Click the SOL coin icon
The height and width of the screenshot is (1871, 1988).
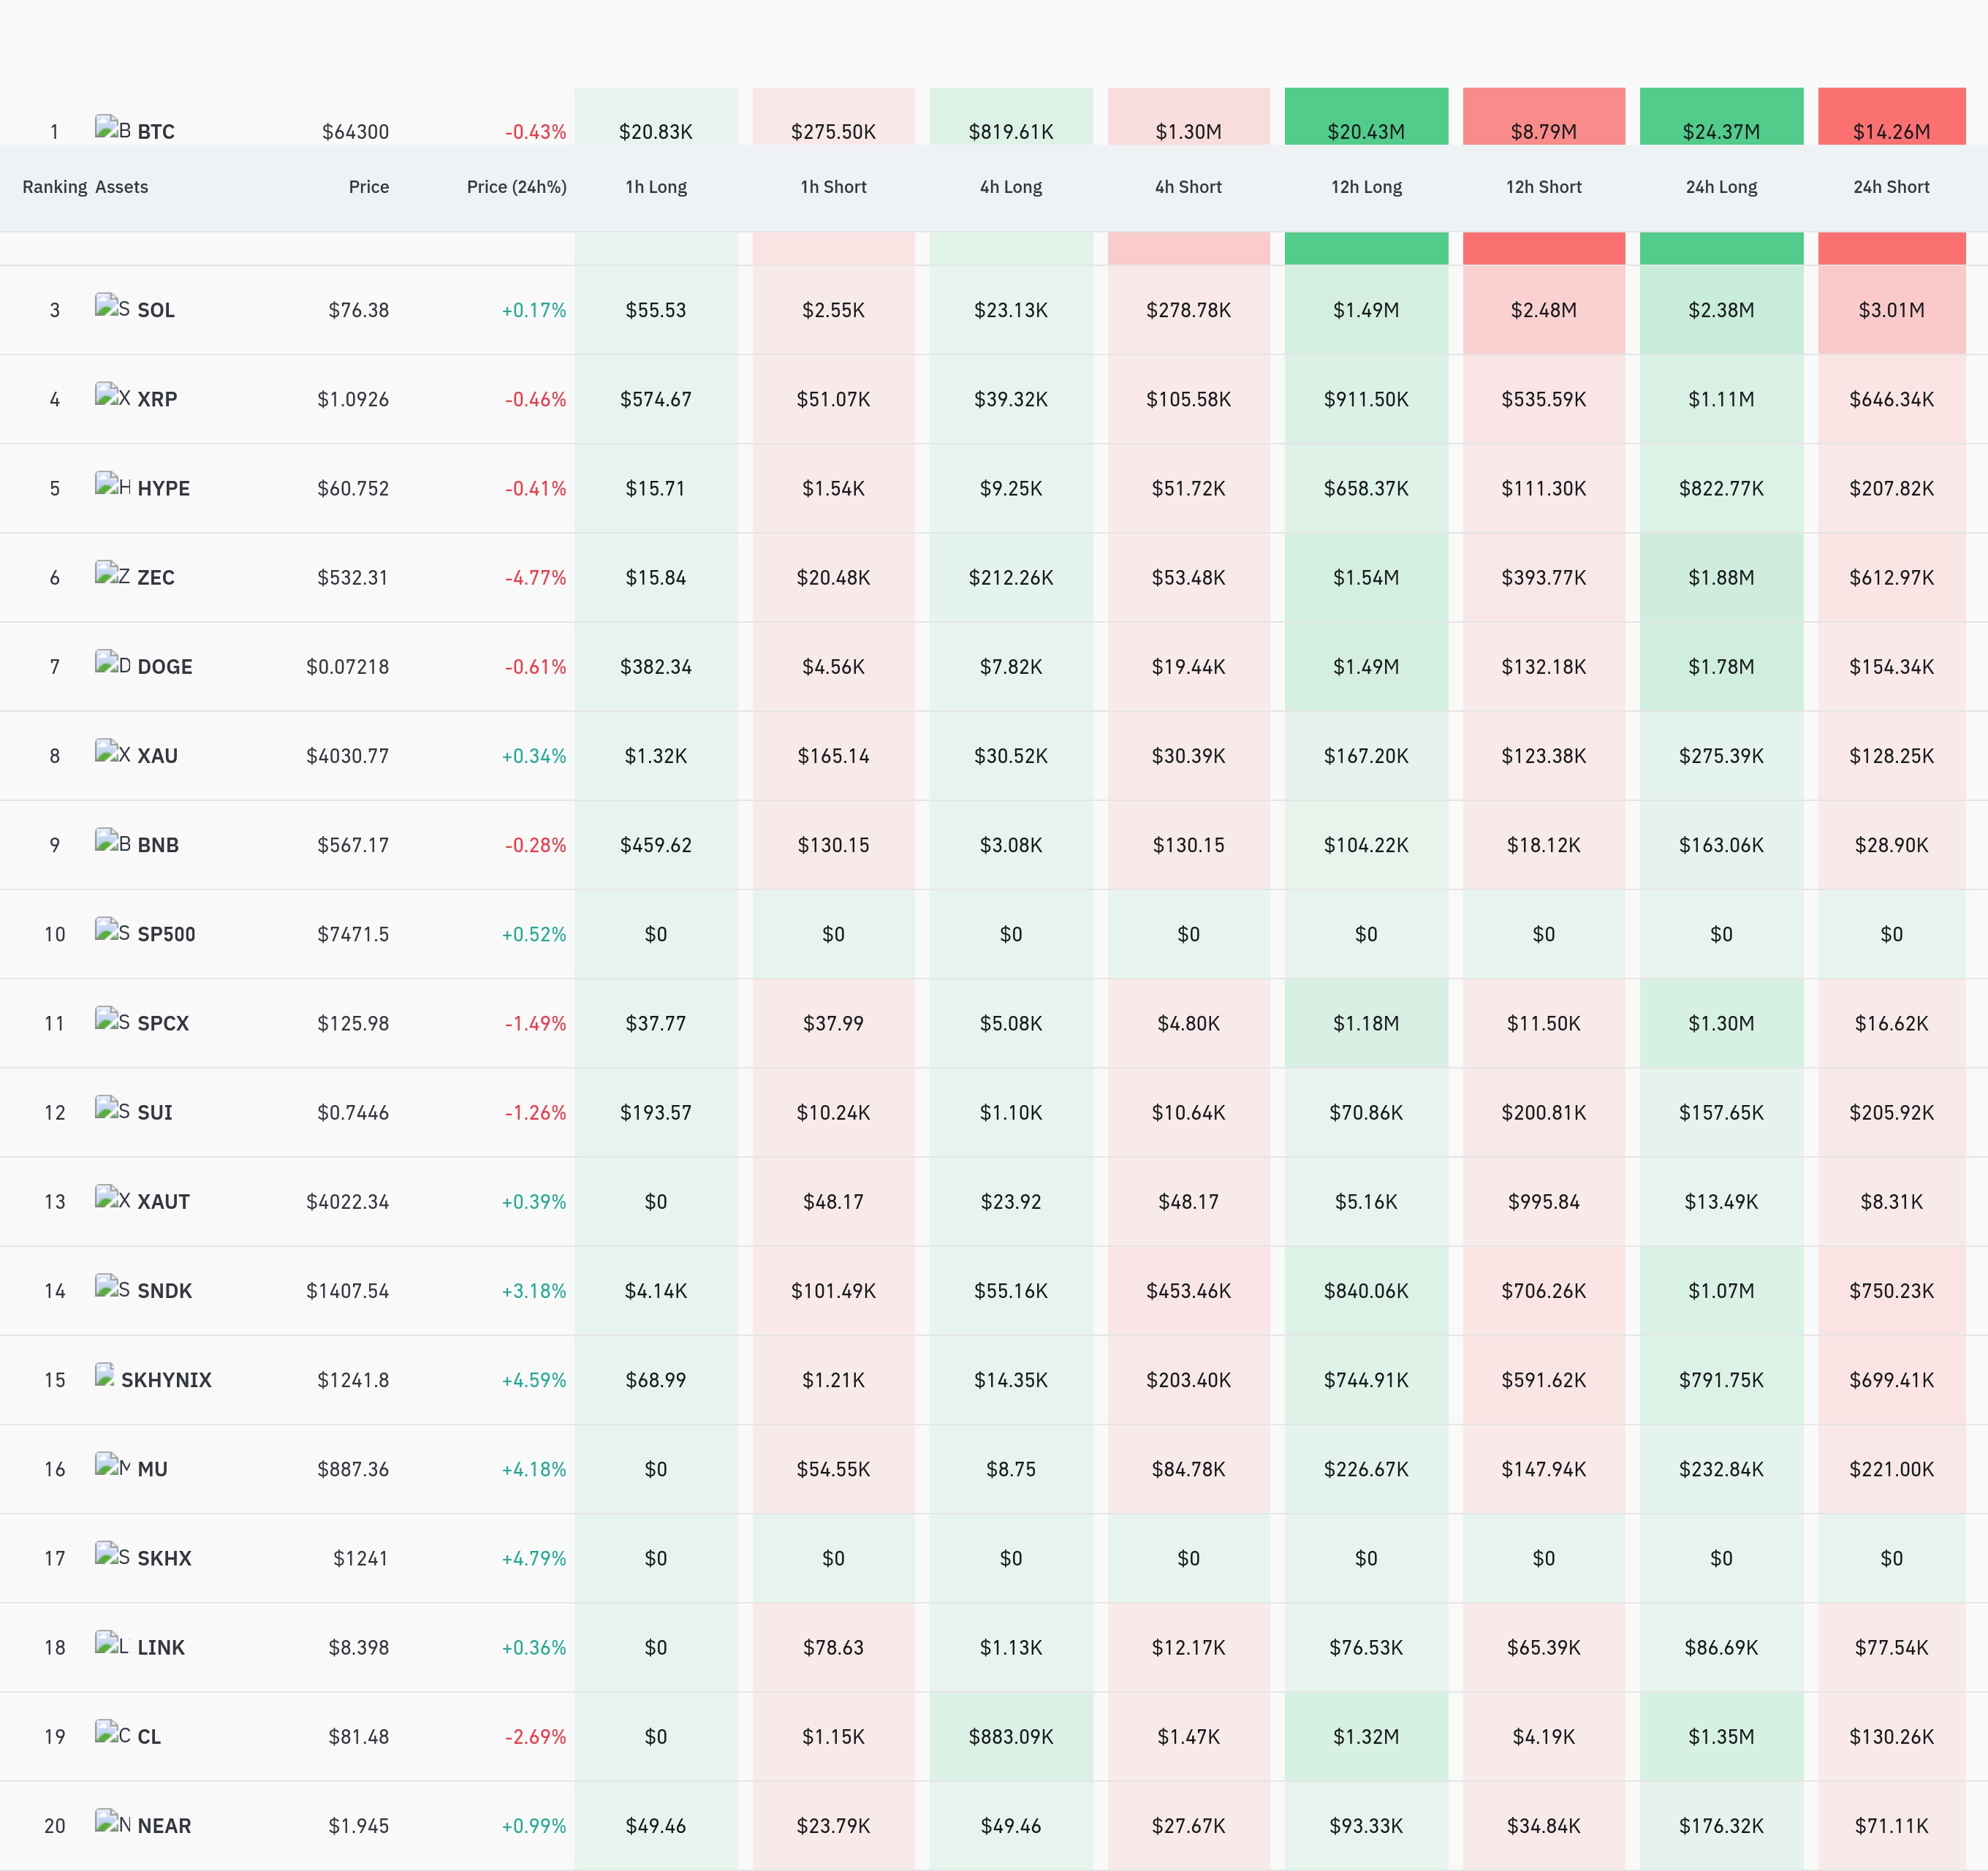click(112, 306)
